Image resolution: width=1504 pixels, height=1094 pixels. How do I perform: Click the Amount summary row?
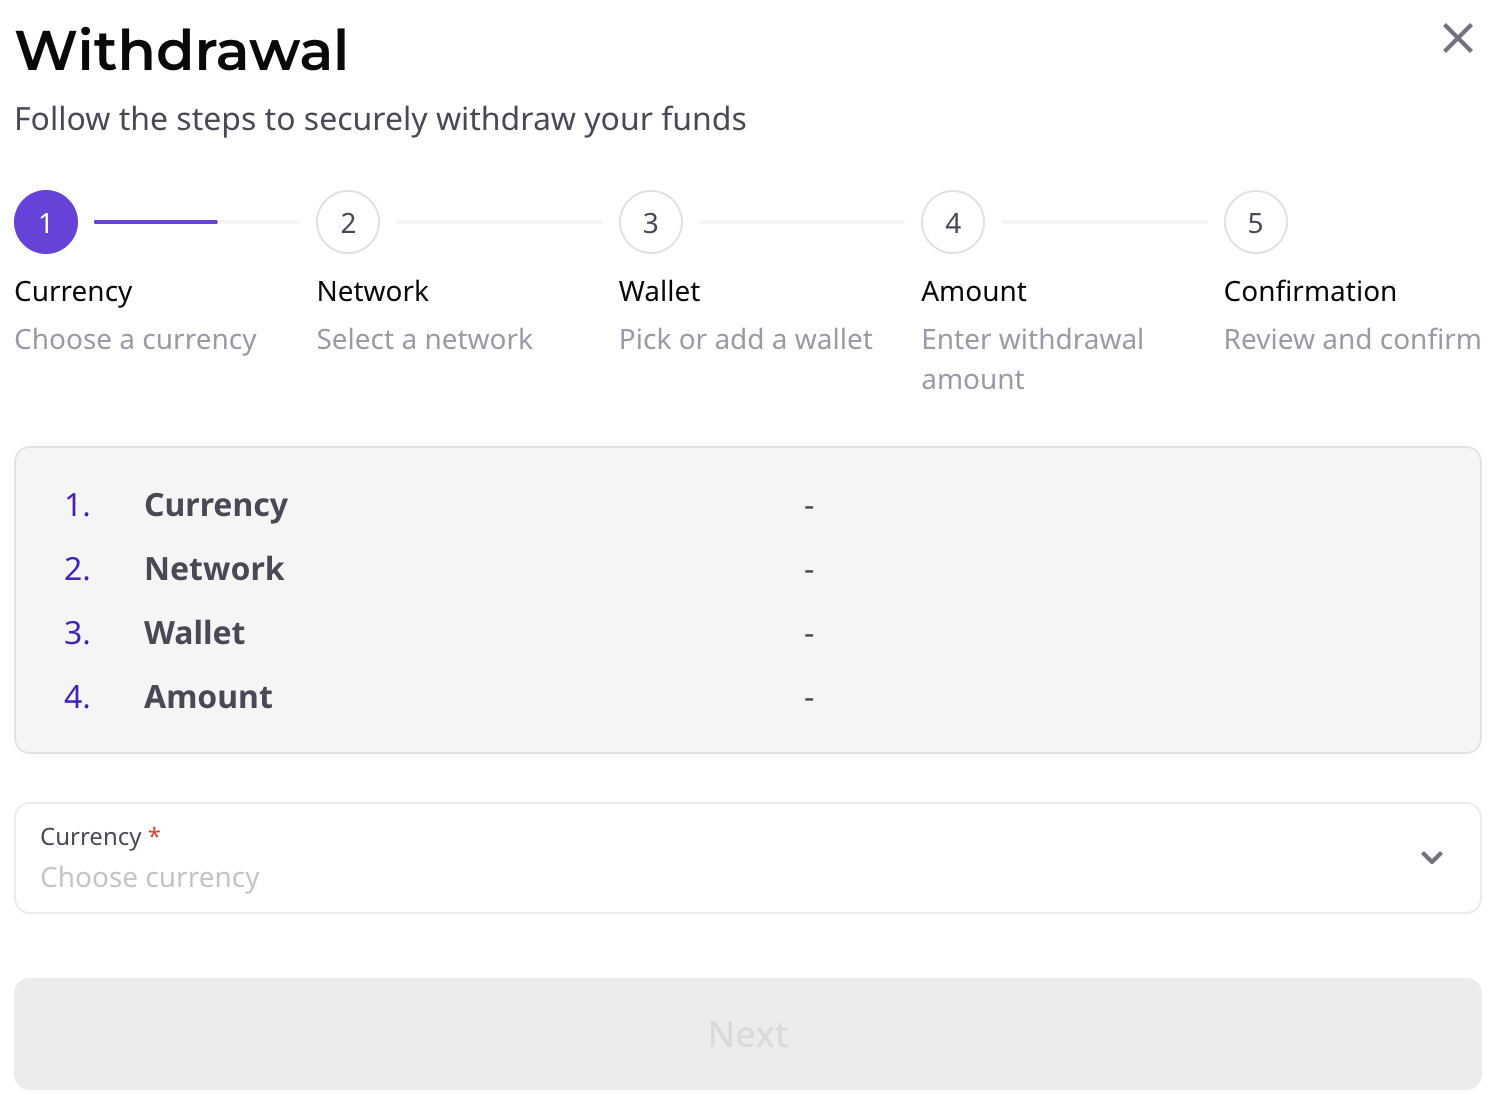click(208, 697)
